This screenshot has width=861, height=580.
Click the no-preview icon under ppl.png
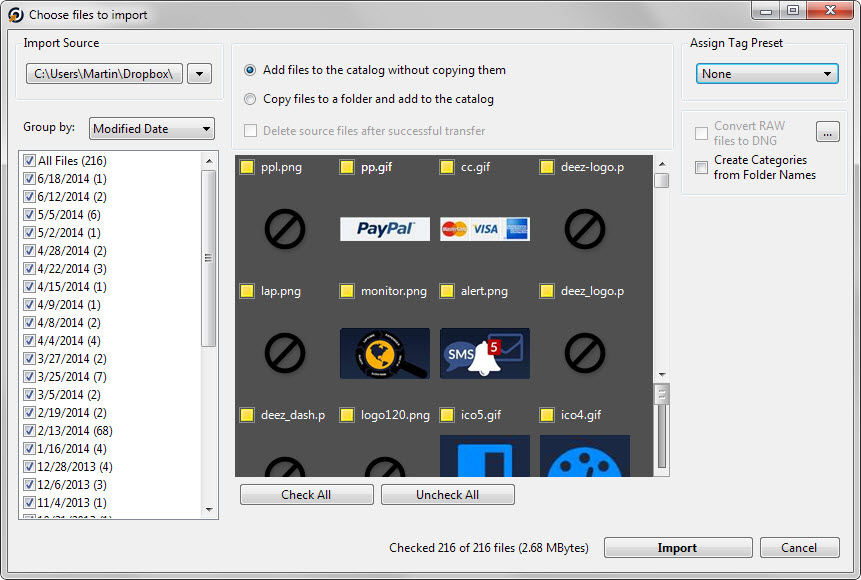pos(285,229)
